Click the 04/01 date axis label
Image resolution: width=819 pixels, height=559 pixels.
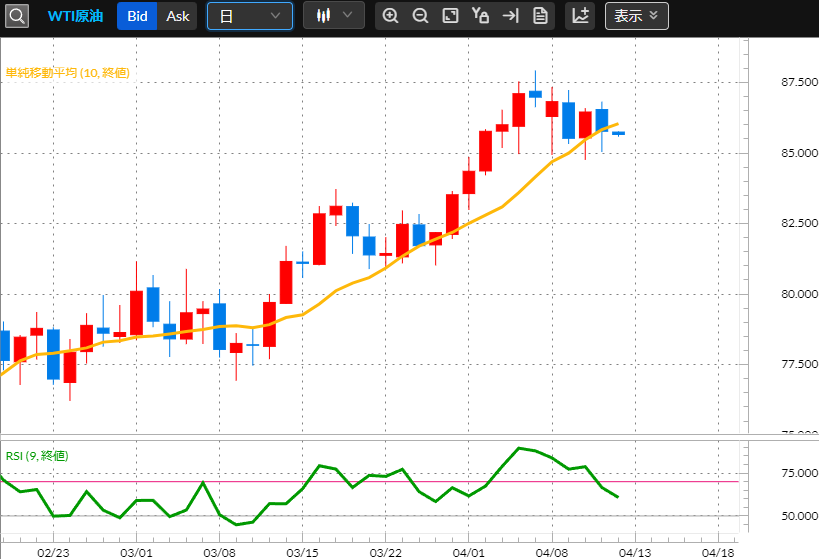click(x=469, y=553)
